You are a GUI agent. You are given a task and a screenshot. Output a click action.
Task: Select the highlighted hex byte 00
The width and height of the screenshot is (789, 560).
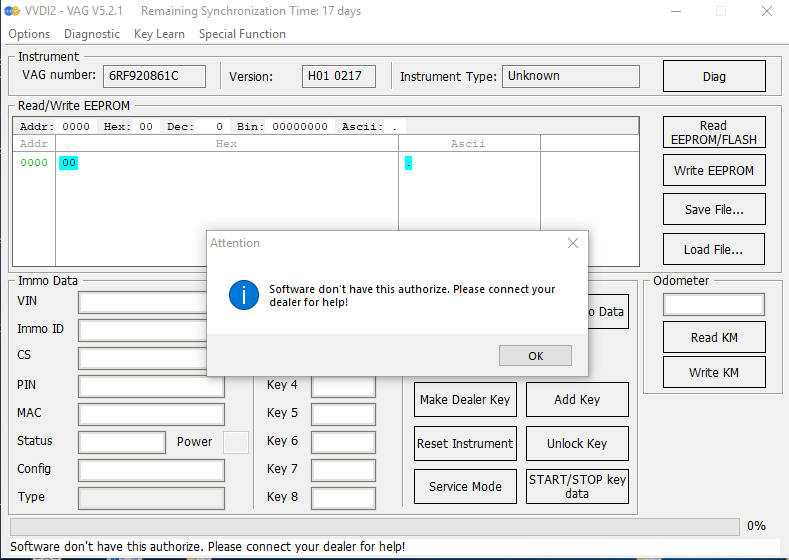[68, 163]
